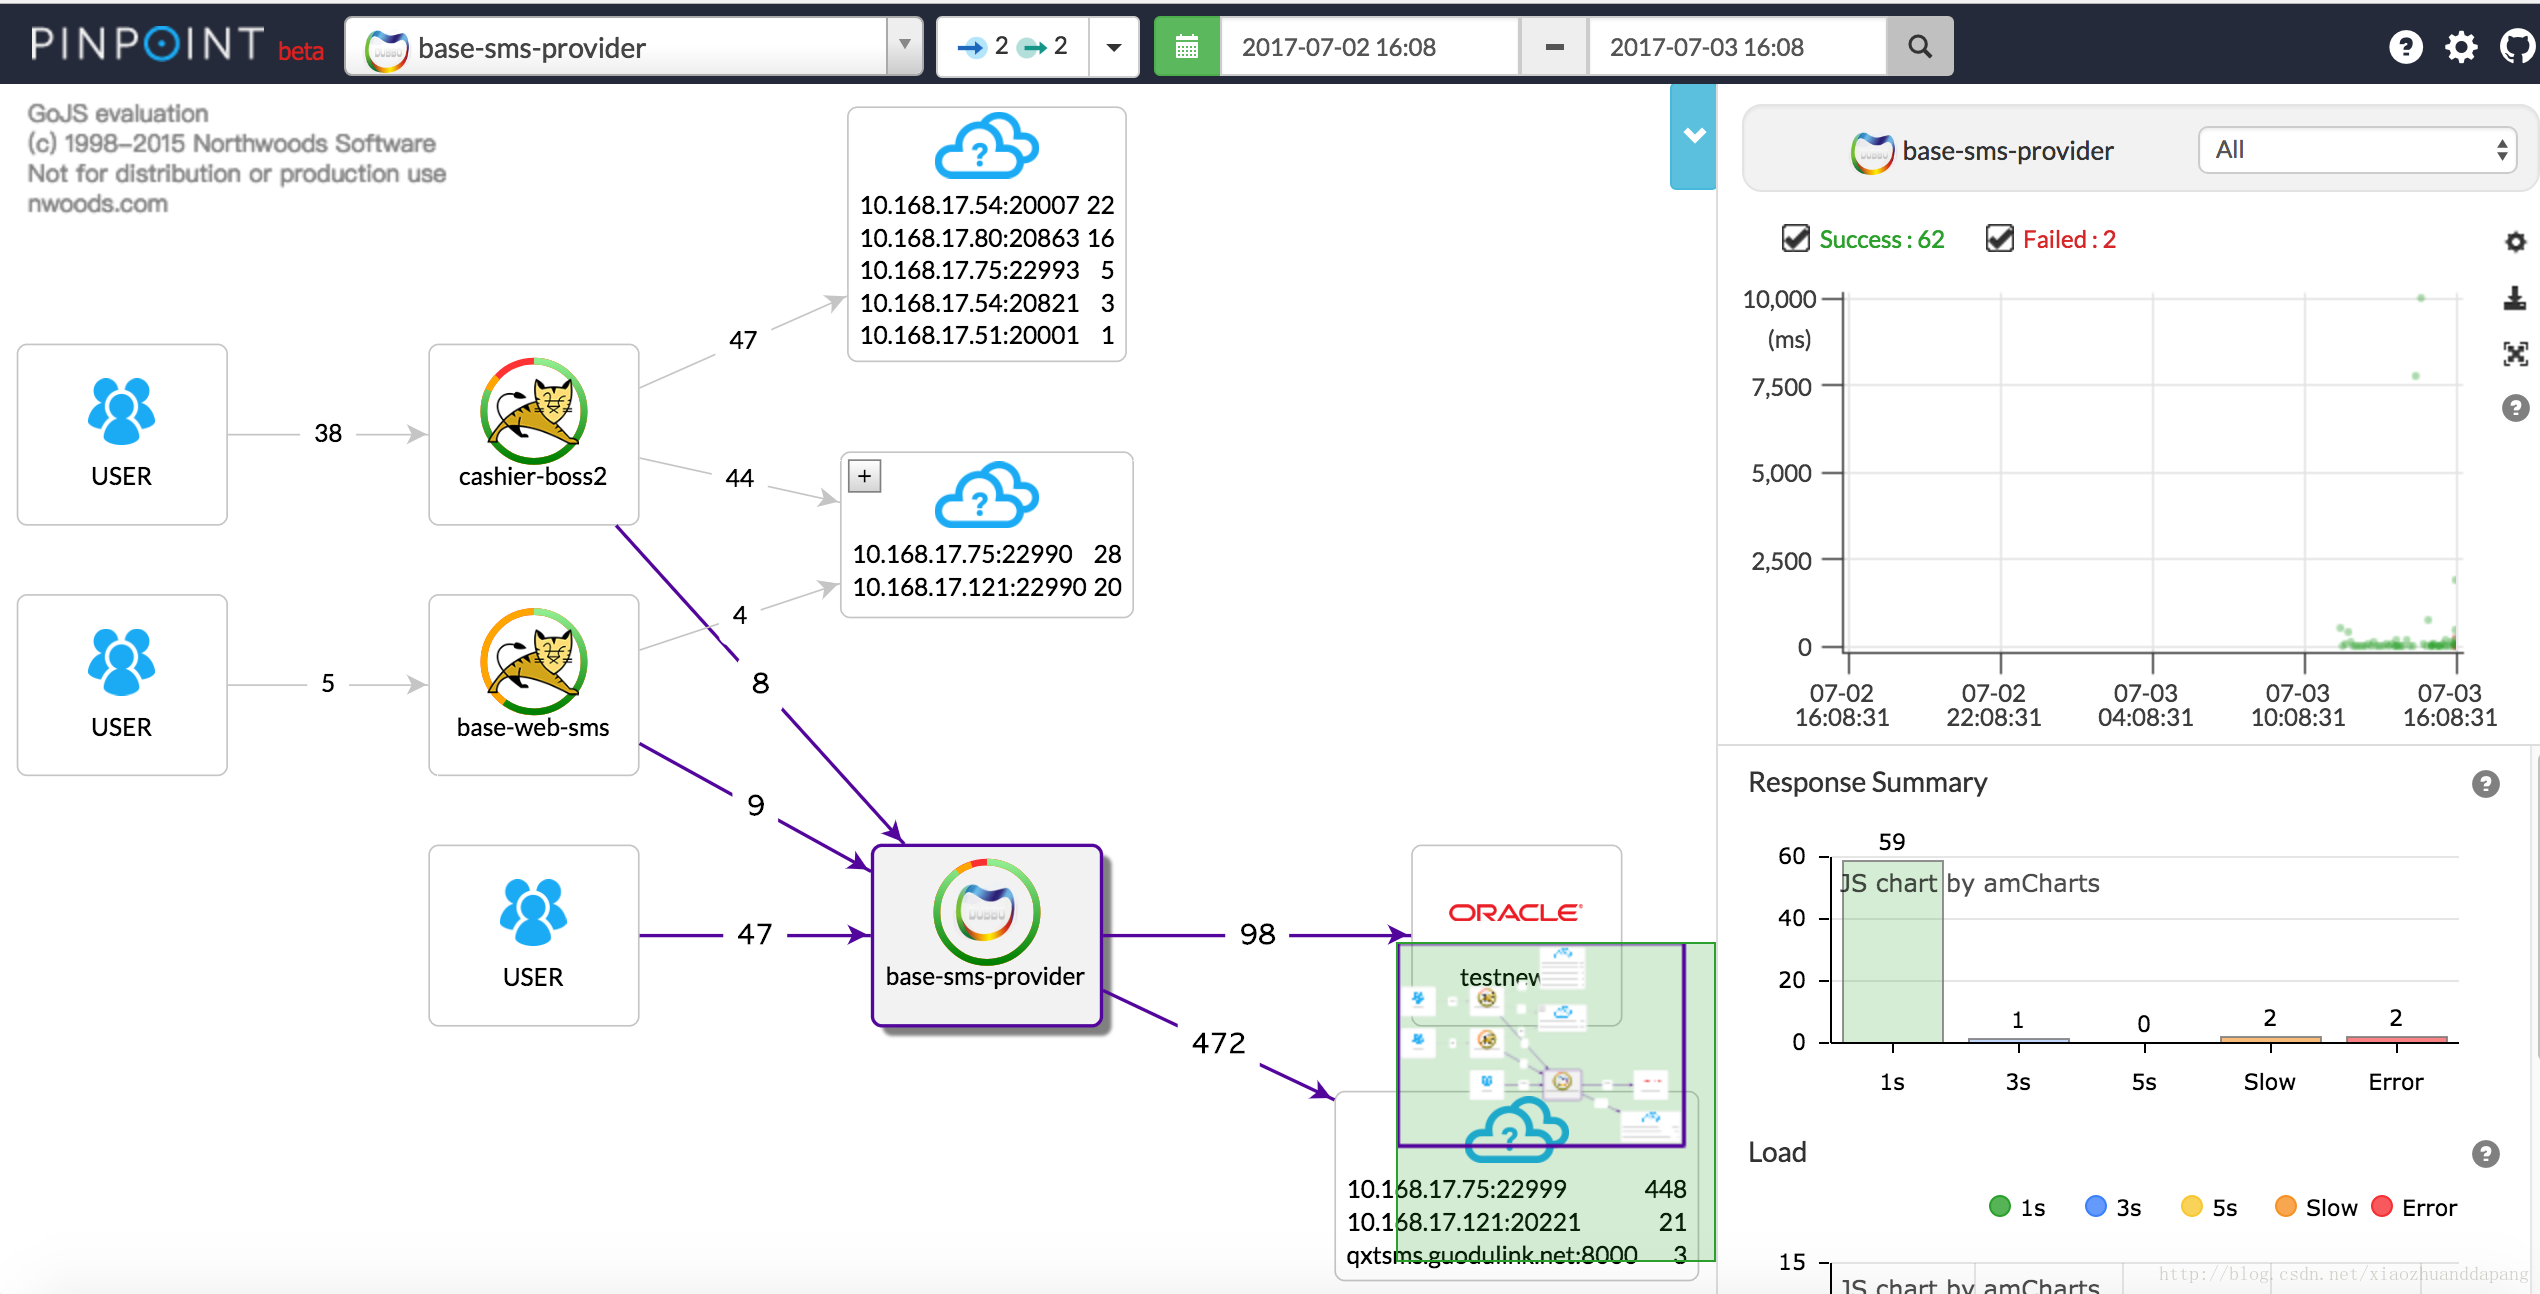The width and height of the screenshot is (2540, 1294).
Task: Collapse the blue chevron panel toggle
Action: [1693, 136]
